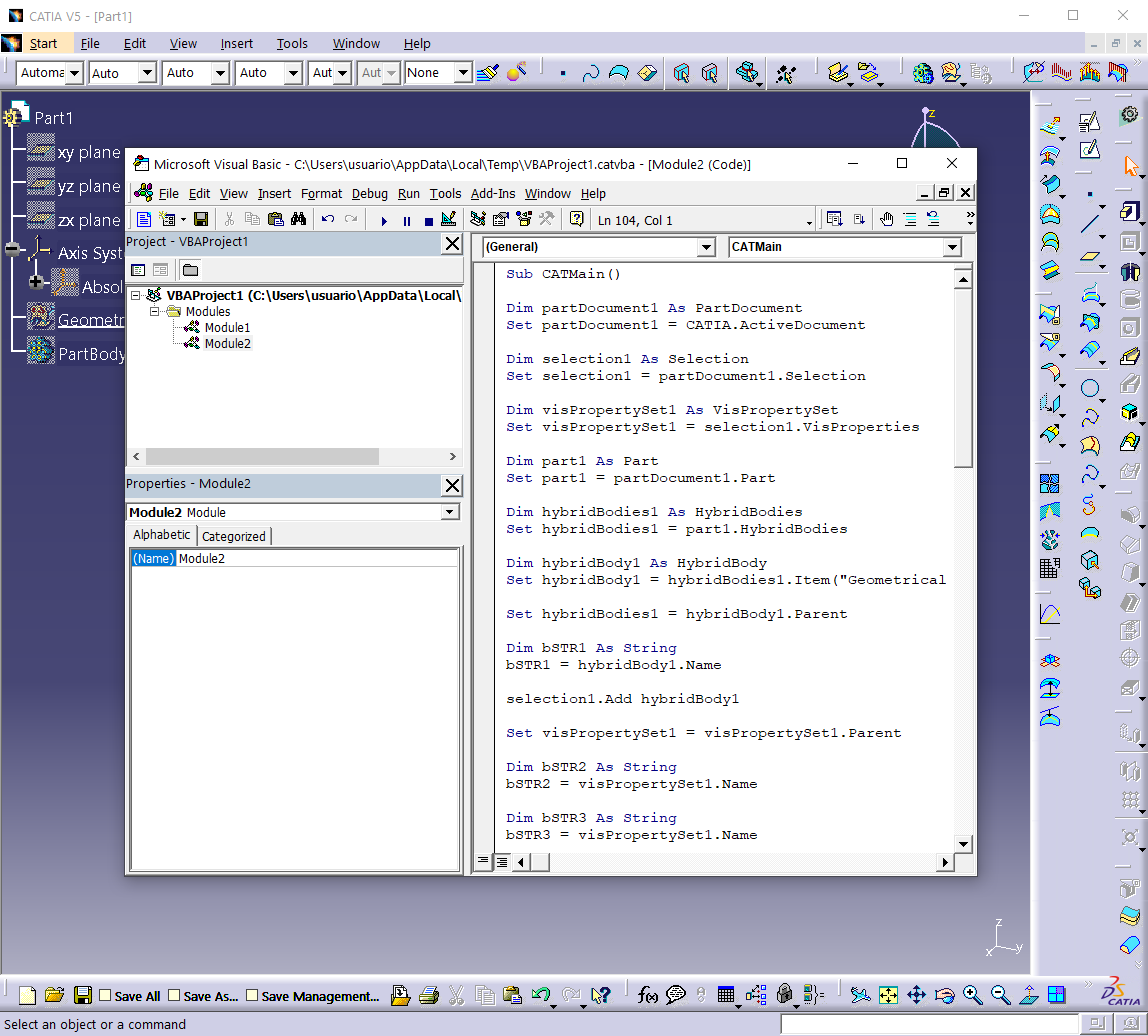The height and width of the screenshot is (1036, 1148).
Task: Open the (General) object dropdown
Action: (706, 247)
